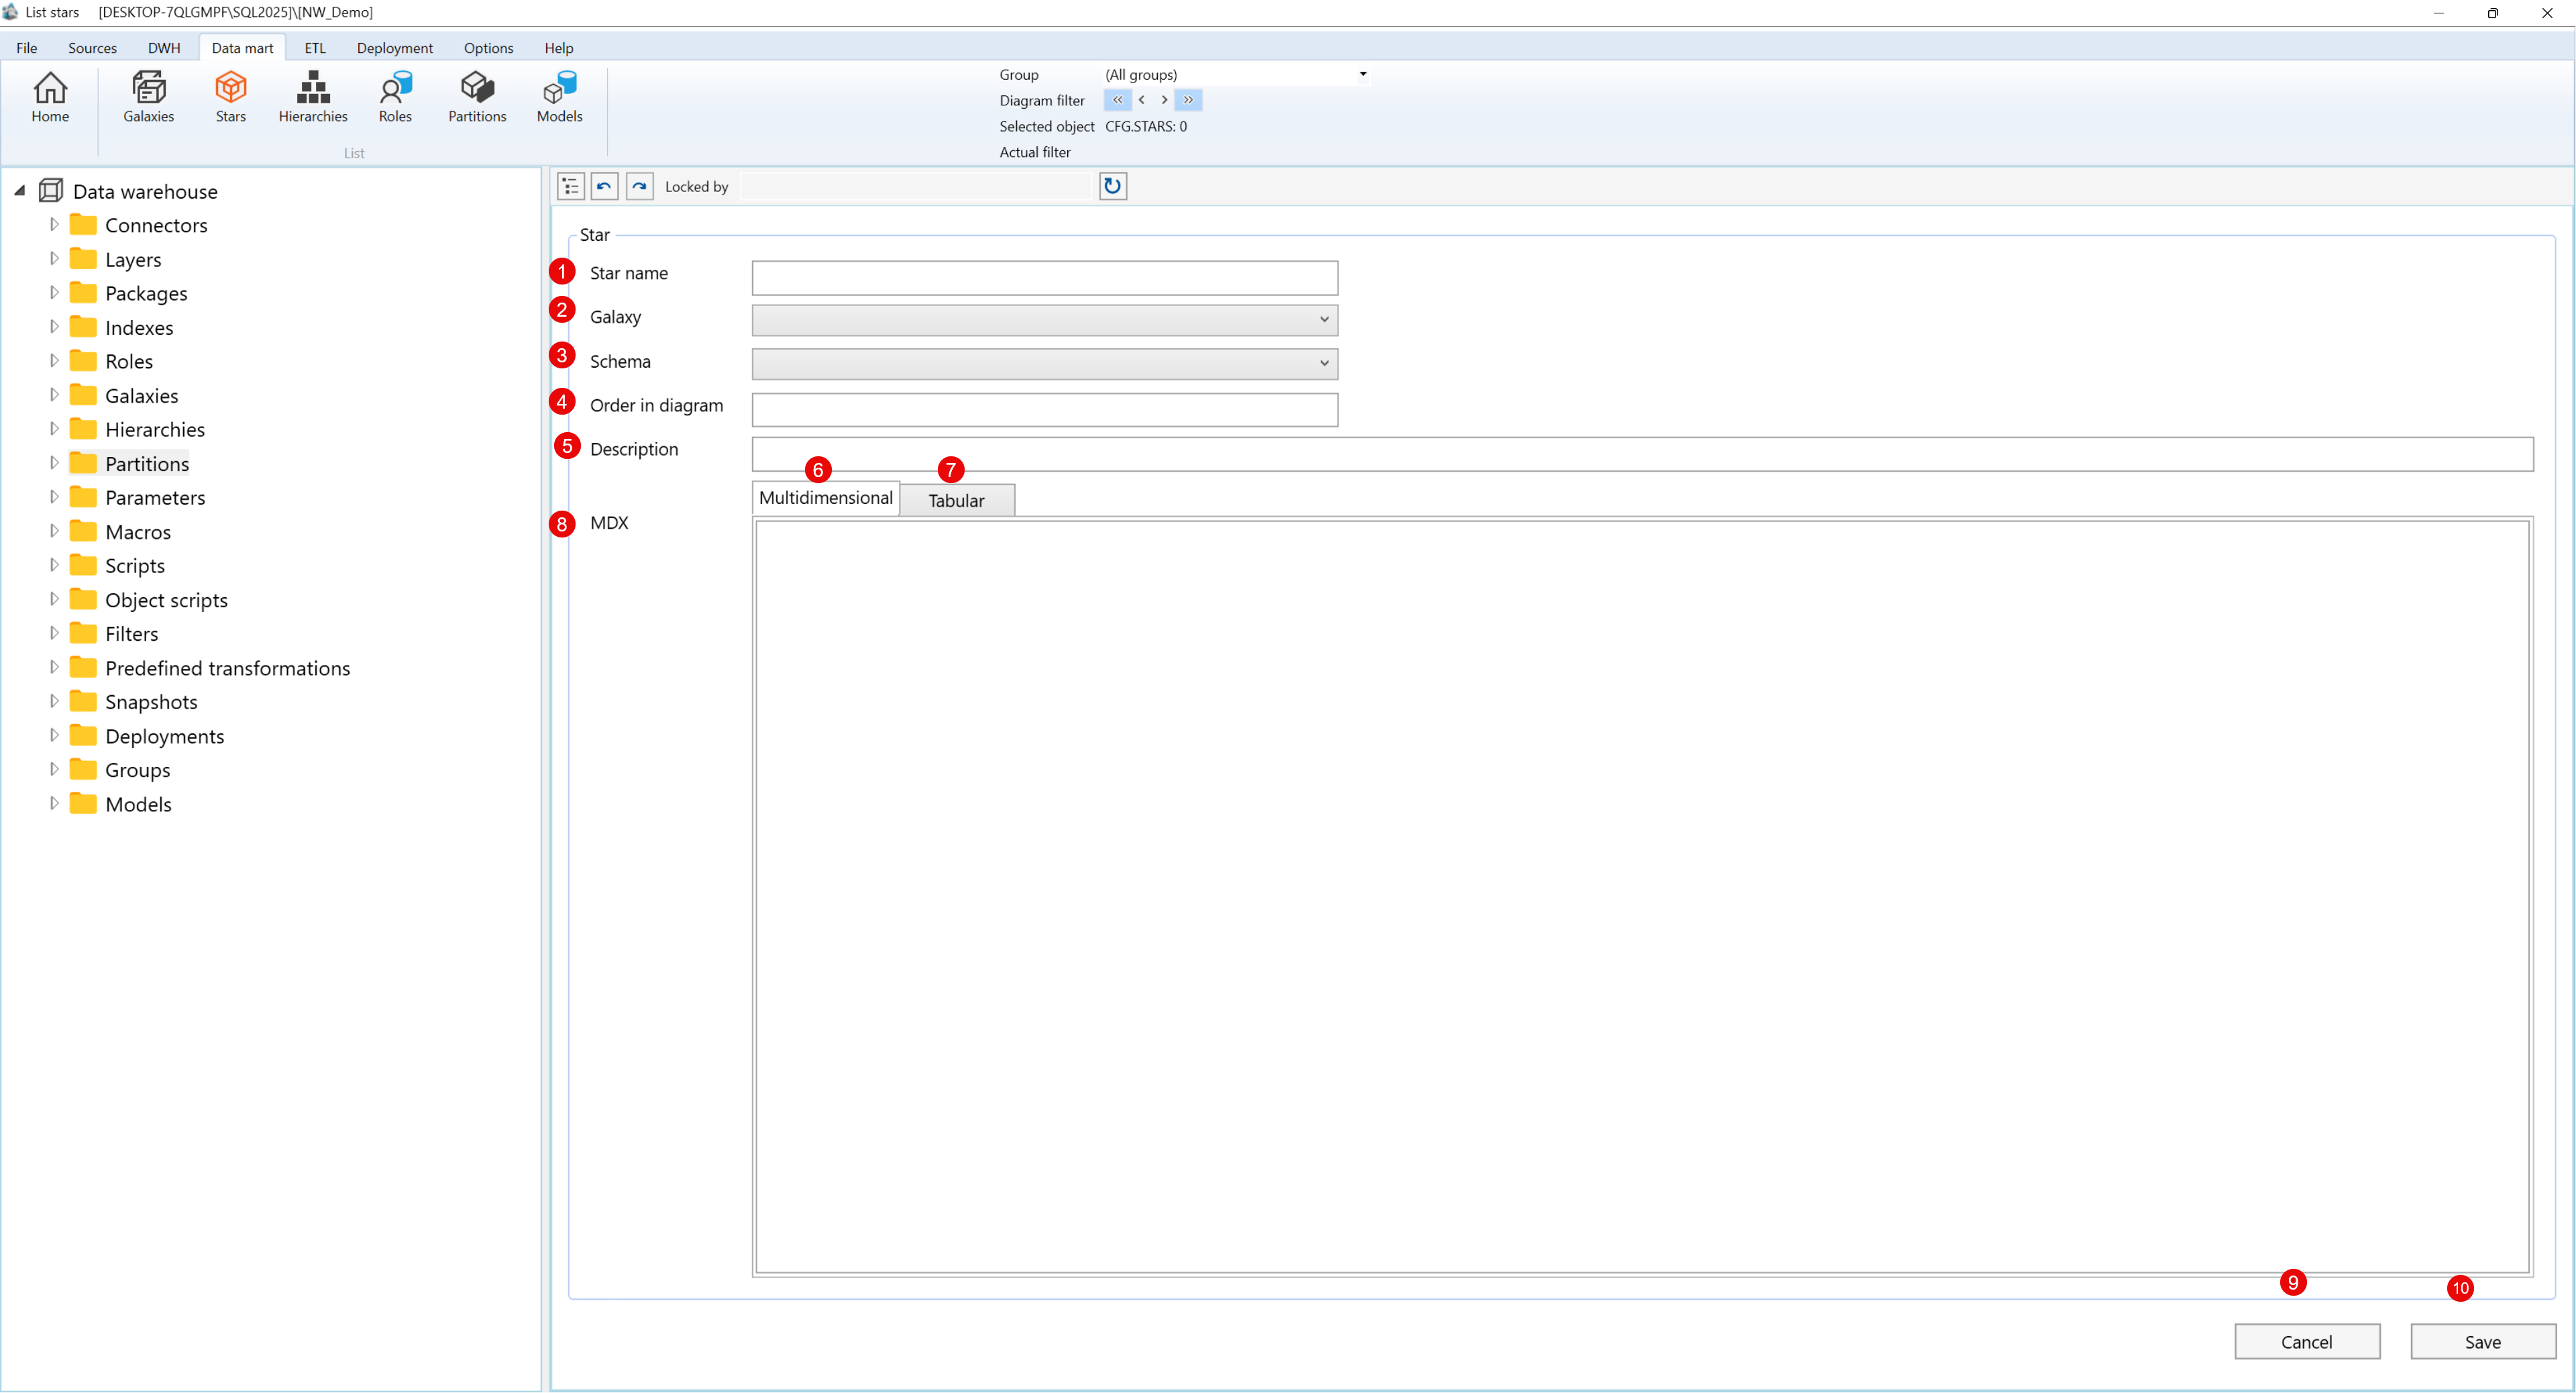
Task: Open the Galaxies list icon
Action: tap(148, 97)
